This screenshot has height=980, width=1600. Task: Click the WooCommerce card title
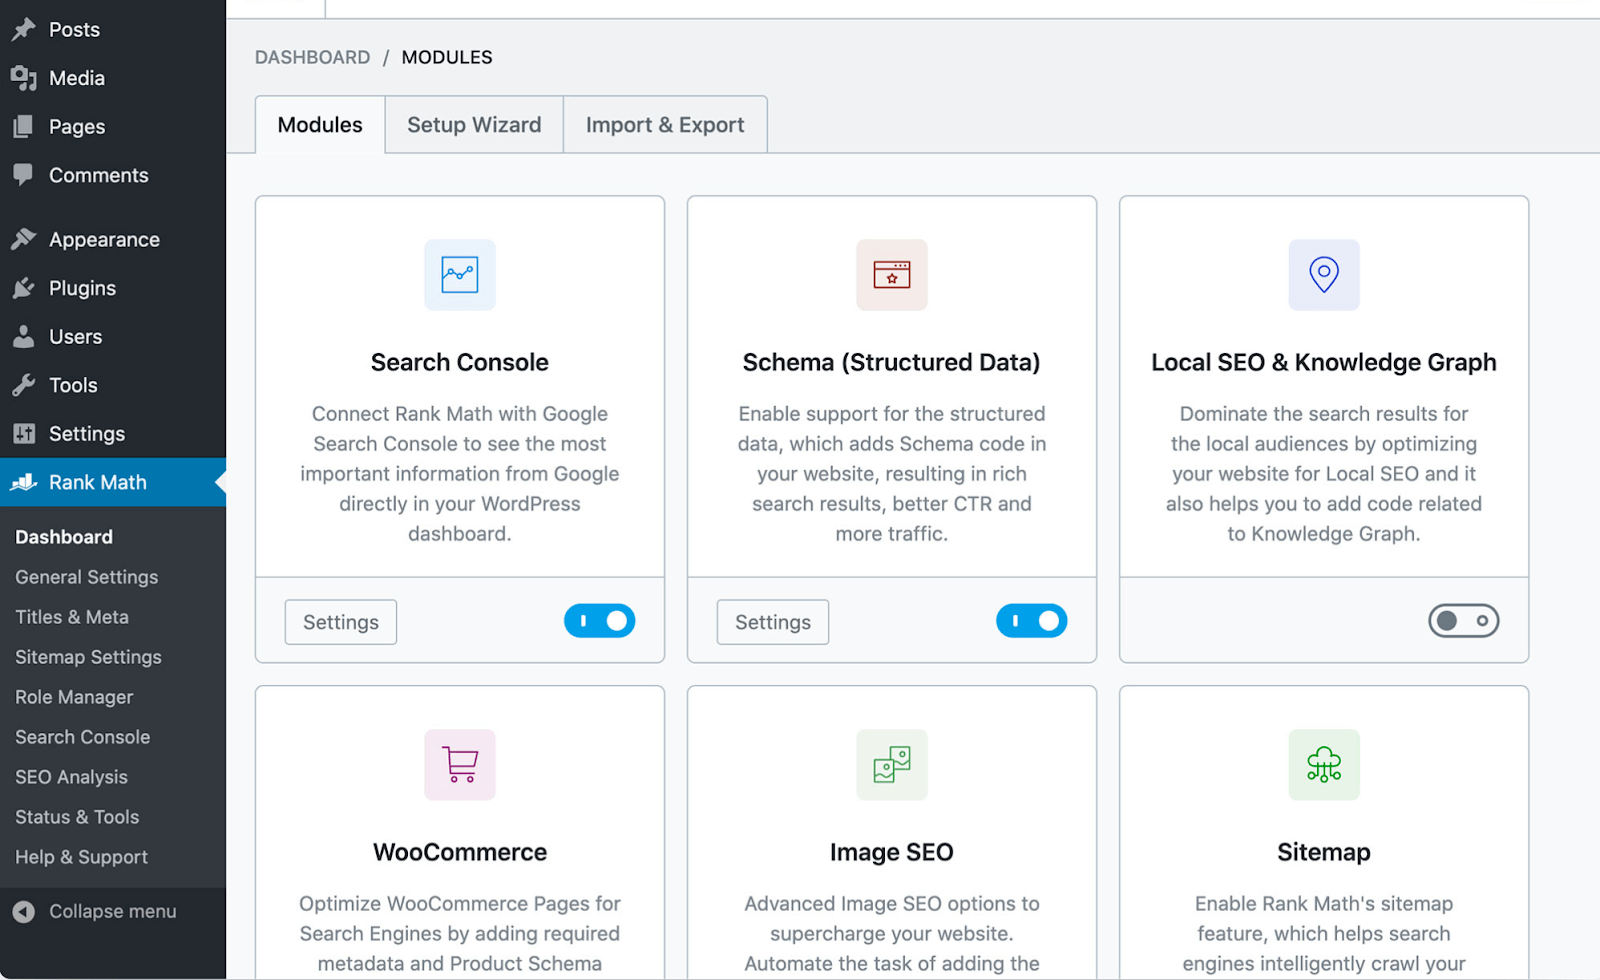tap(460, 852)
